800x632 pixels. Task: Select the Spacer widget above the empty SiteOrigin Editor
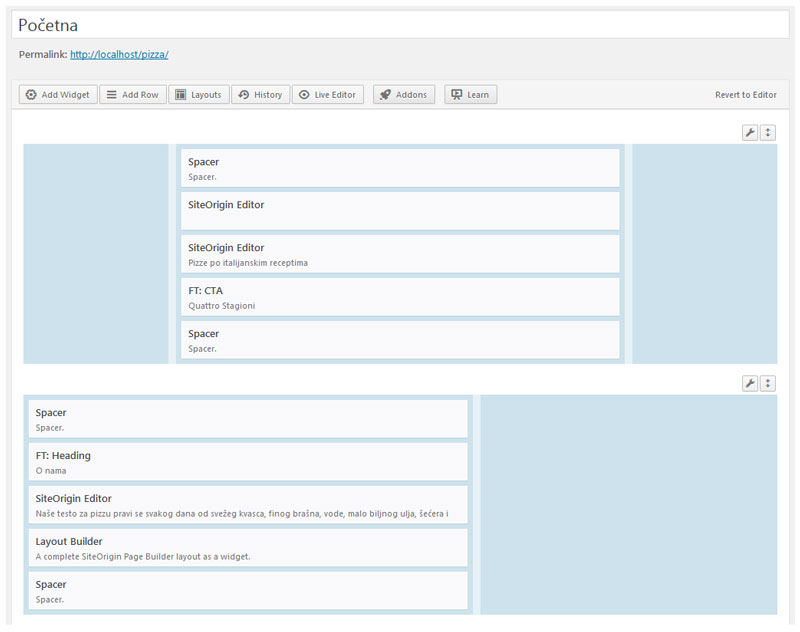(400, 168)
